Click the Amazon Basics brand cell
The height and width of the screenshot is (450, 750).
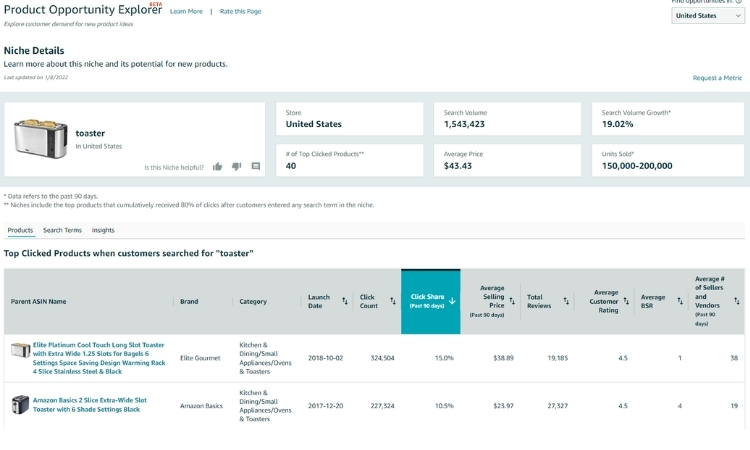(x=201, y=406)
